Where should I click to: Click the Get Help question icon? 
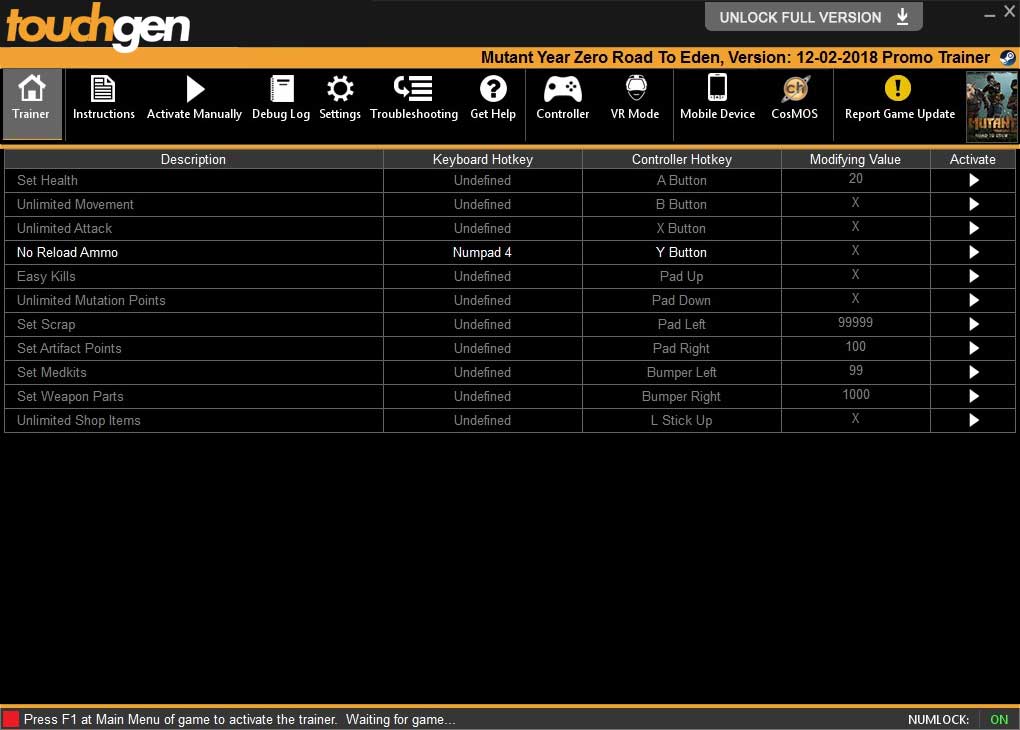(493, 90)
